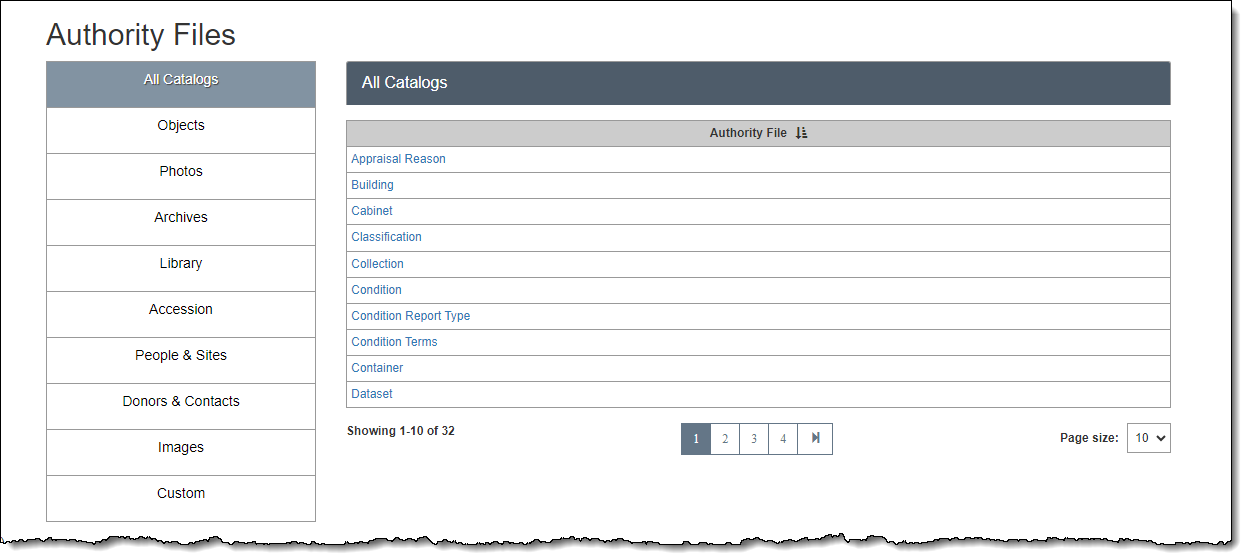
Task: Click the Classification link
Action: pos(386,237)
